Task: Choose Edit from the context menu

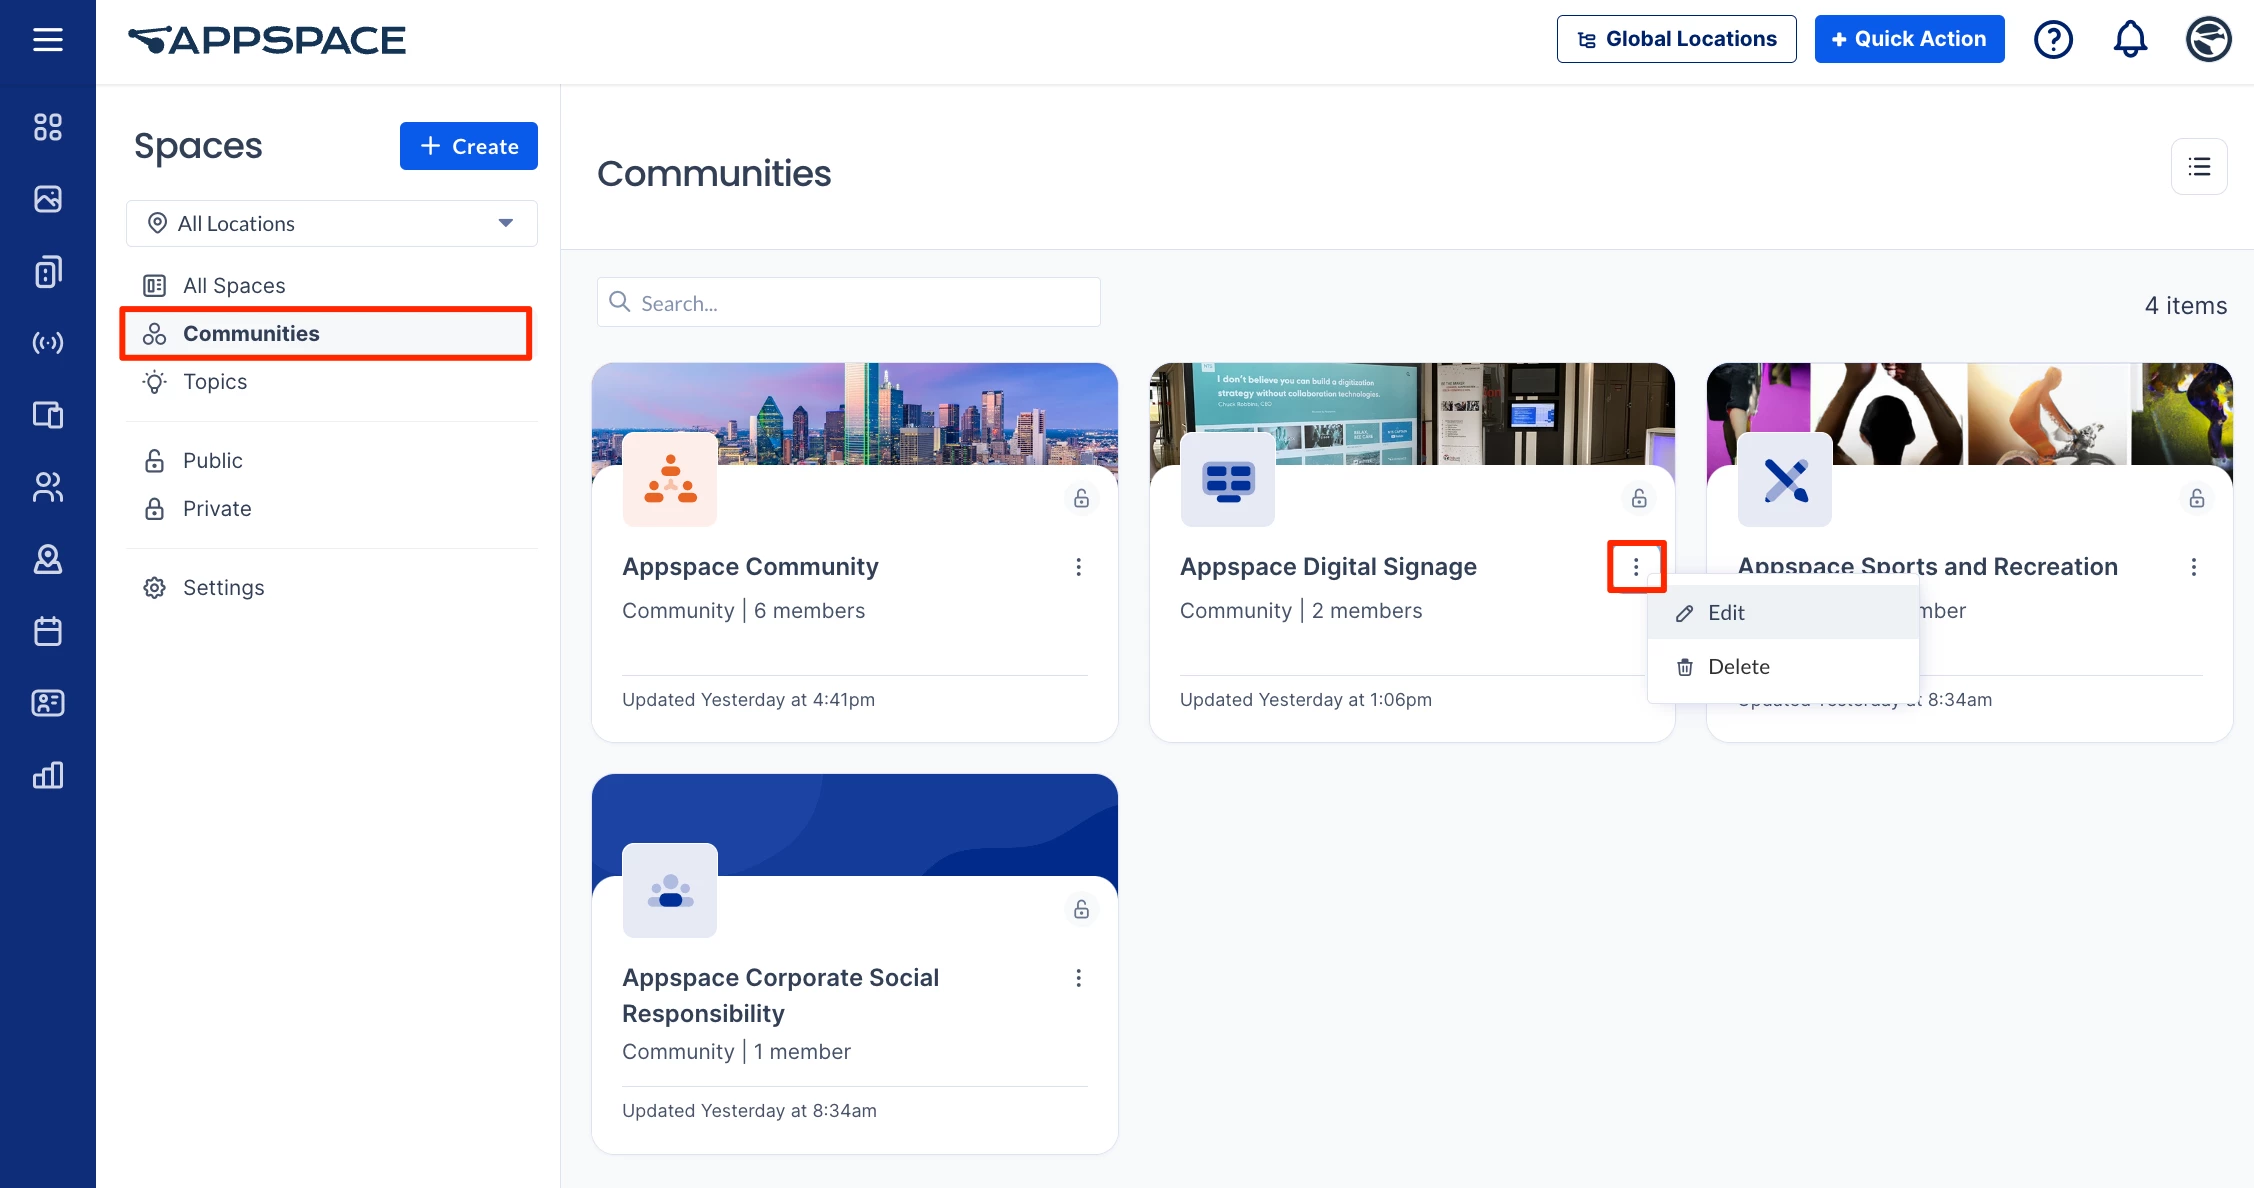Action: tap(1725, 613)
